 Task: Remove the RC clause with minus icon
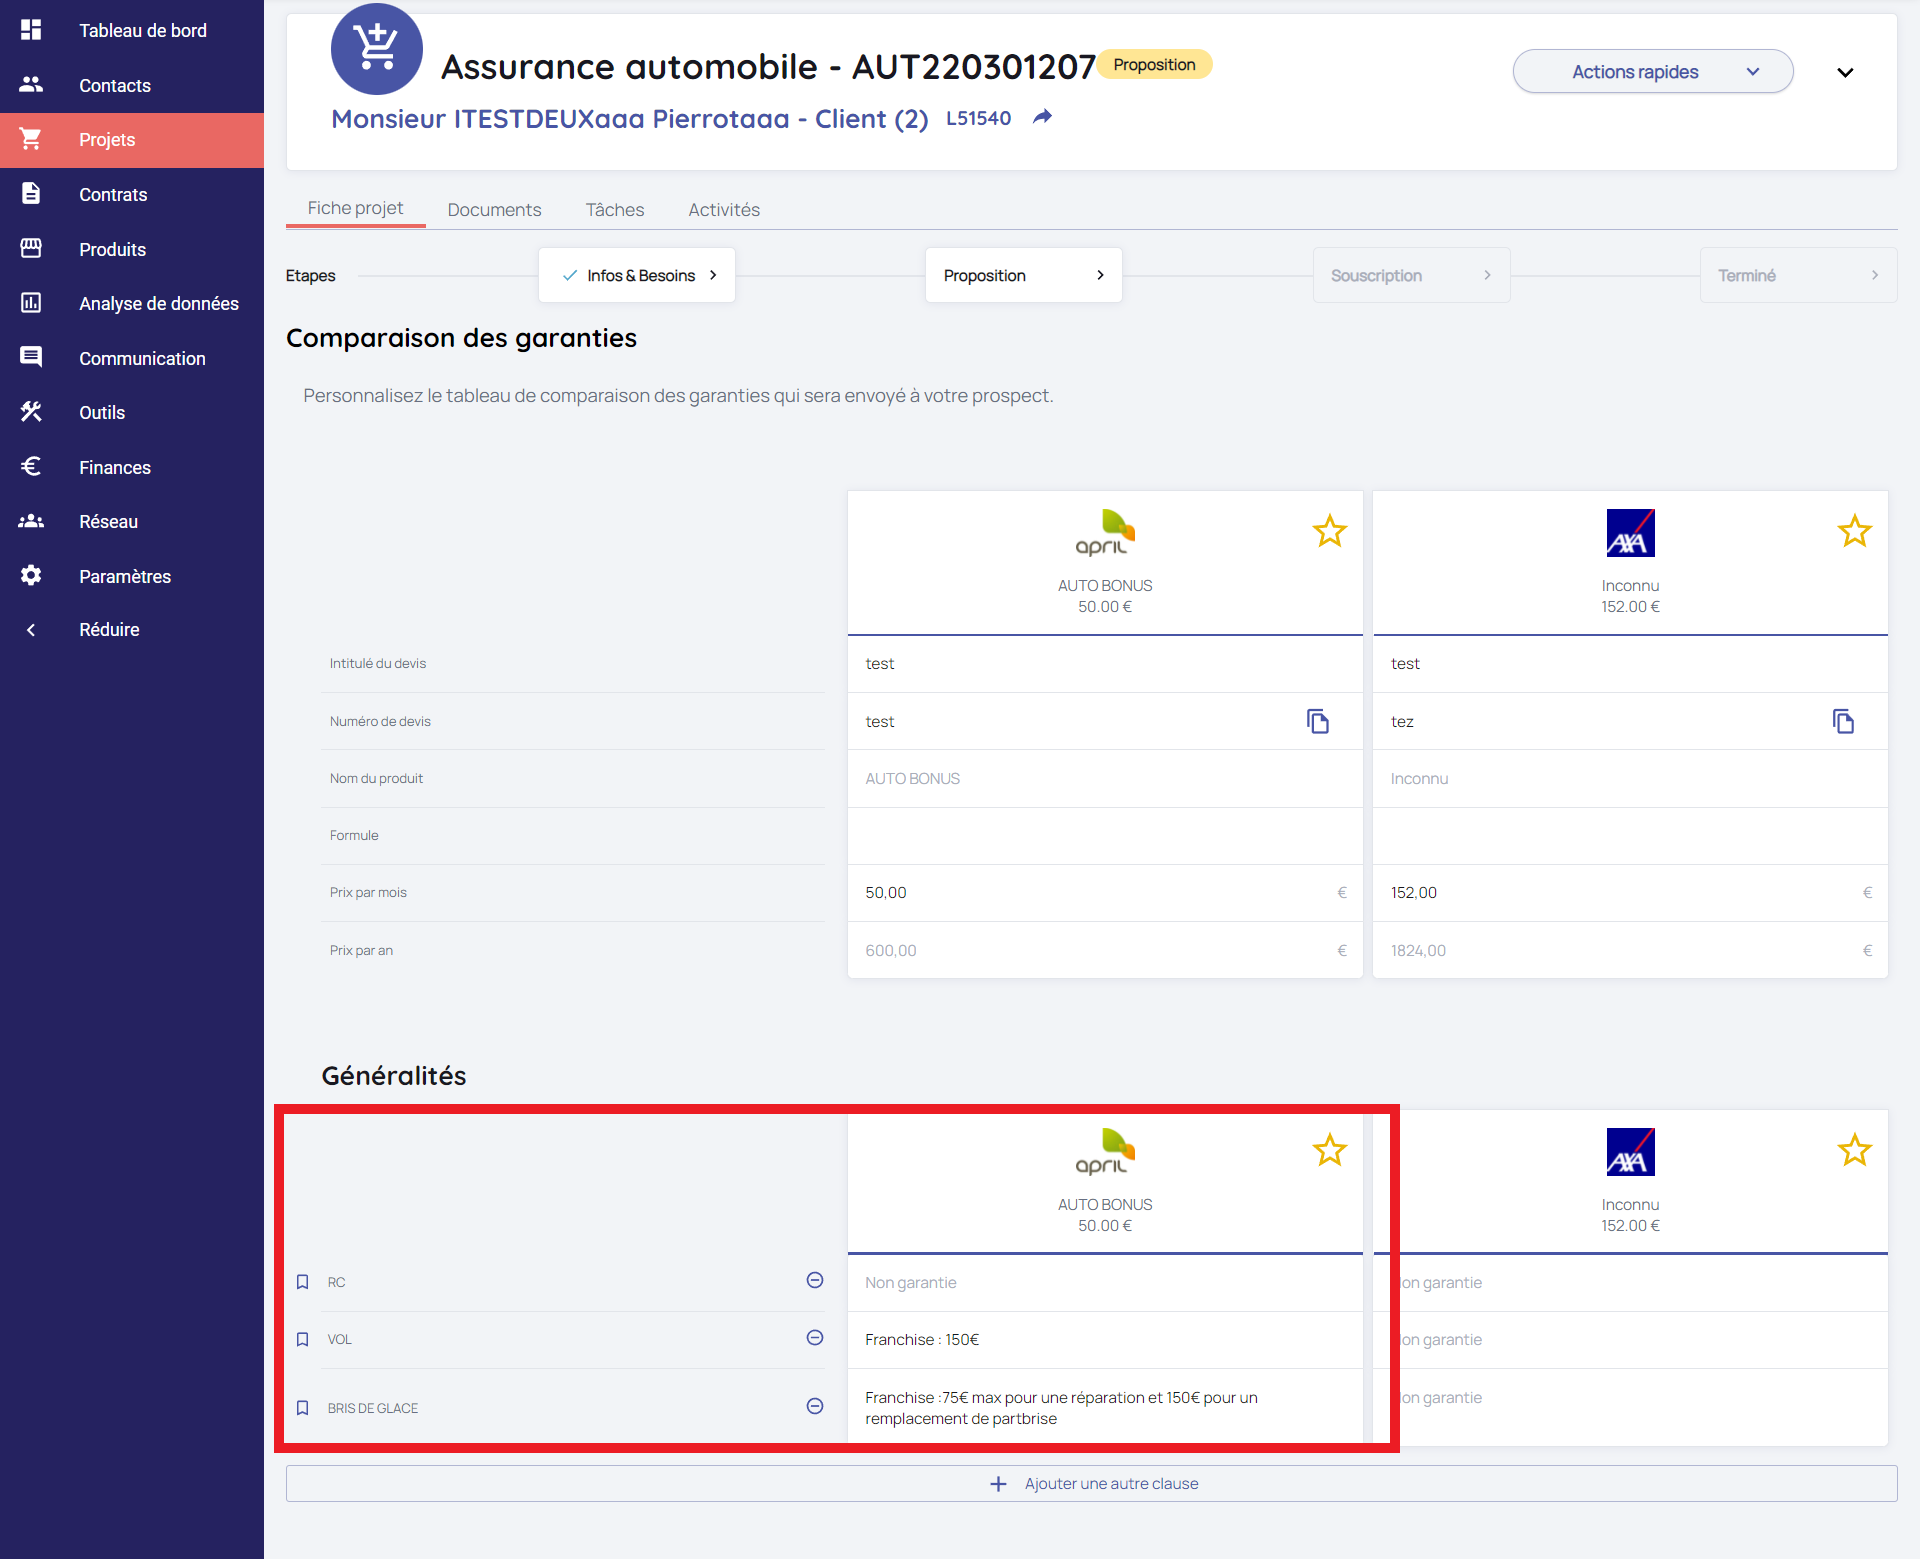(815, 1281)
